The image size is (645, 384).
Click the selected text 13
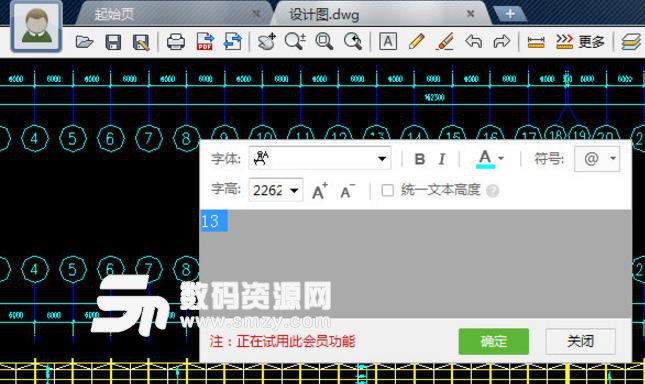point(213,221)
